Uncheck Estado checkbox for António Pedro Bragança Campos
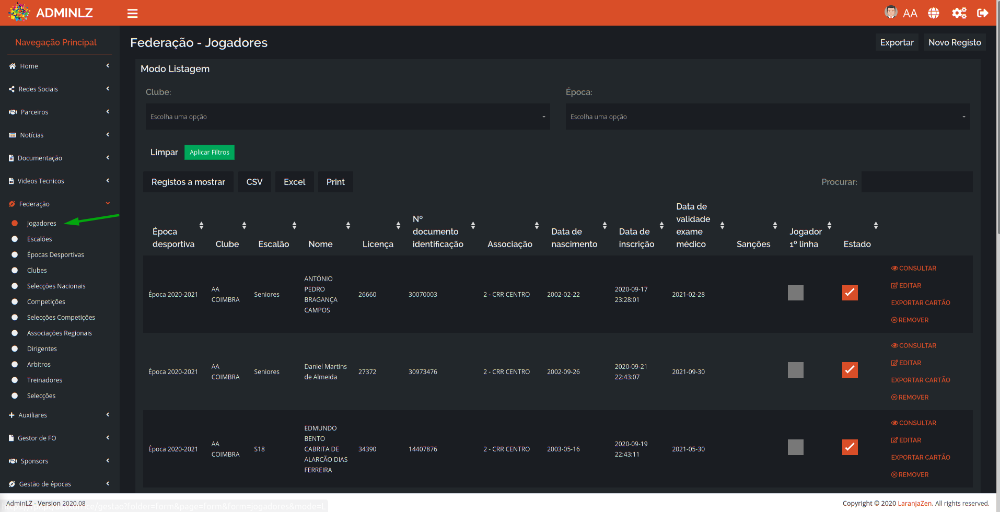 coord(849,293)
